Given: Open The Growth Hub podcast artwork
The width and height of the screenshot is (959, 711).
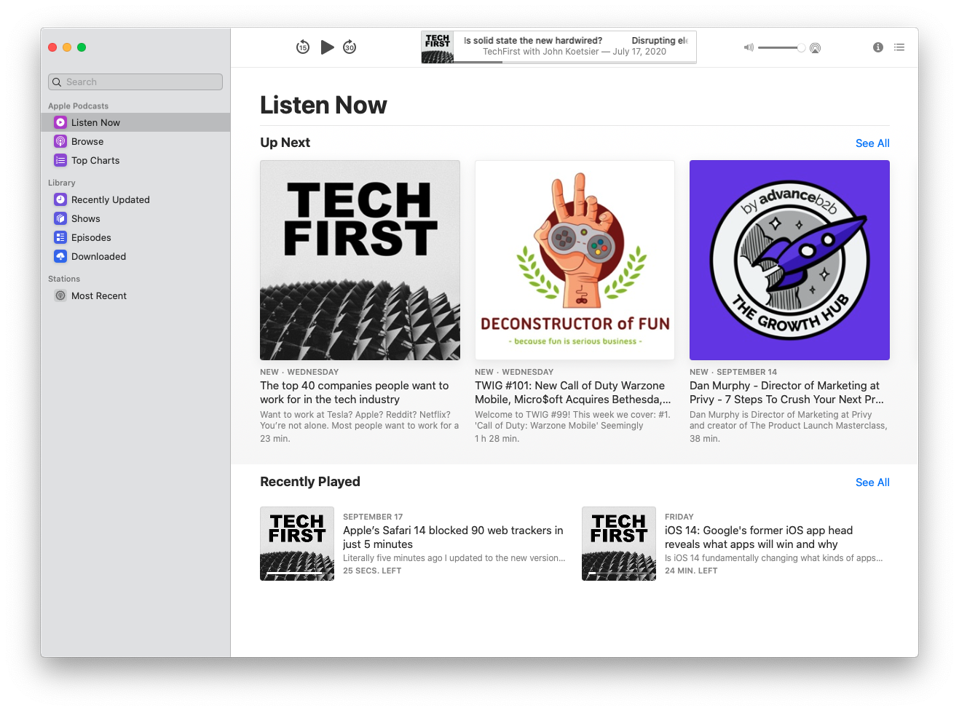Looking at the screenshot, I should pyautogui.click(x=789, y=260).
